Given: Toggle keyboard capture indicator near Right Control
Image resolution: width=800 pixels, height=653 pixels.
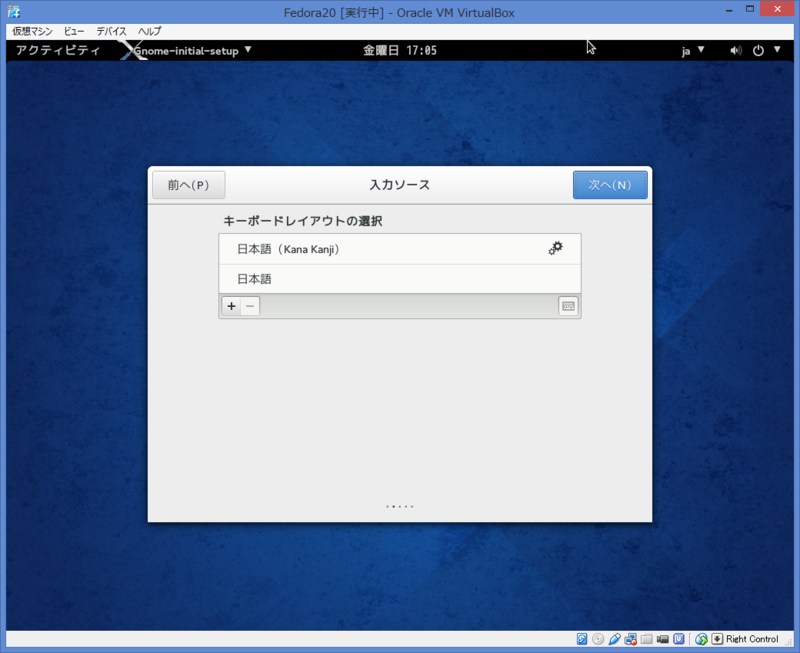Looking at the screenshot, I should pos(716,638).
